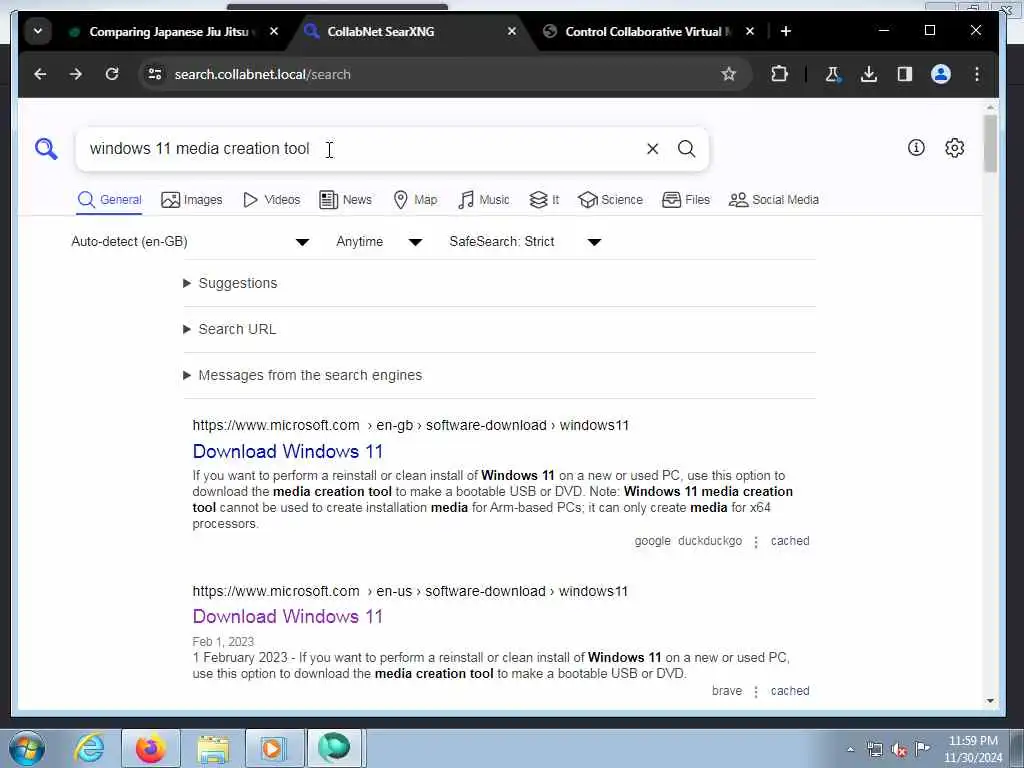
Task: Click the SearXNG logo magnifier icon
Action: (46, 149)
